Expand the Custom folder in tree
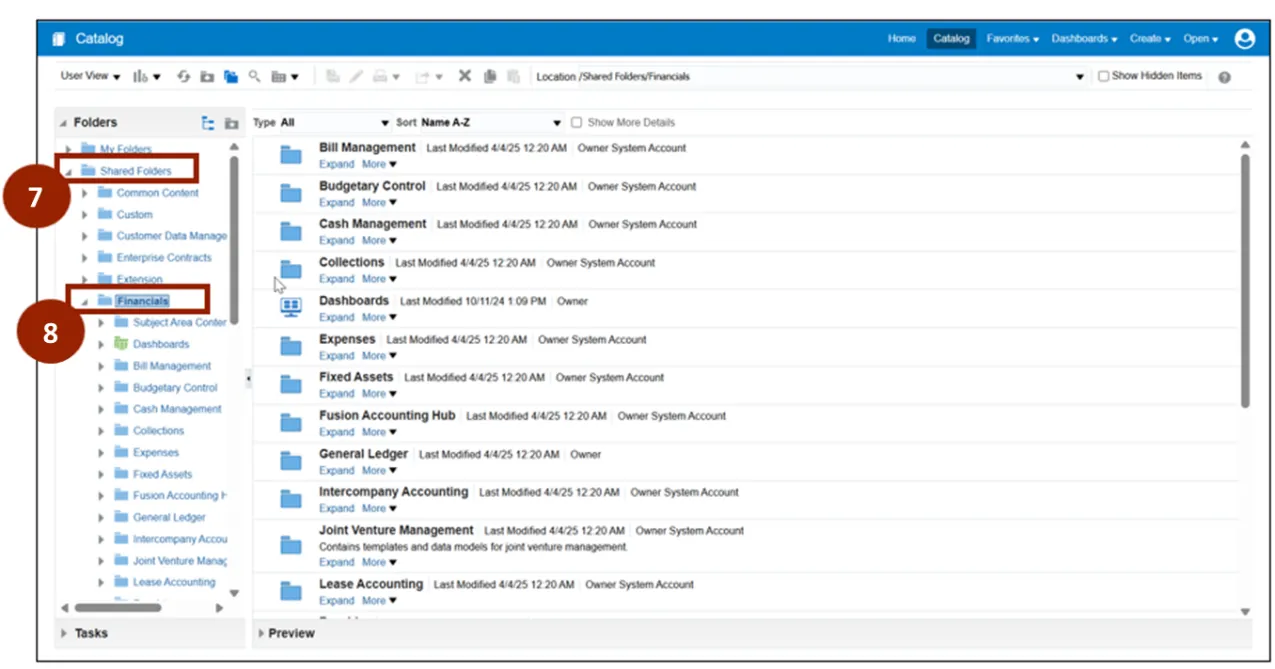Viewport: 1275px width, 669px height. tap(85, 215)
